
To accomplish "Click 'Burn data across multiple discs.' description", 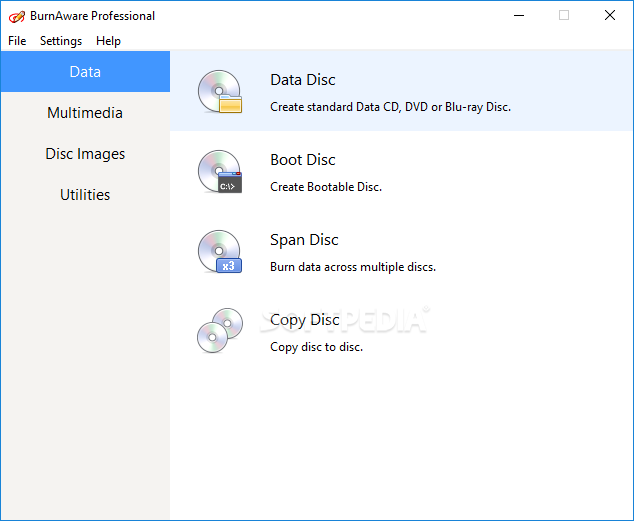I will point(353,267).
